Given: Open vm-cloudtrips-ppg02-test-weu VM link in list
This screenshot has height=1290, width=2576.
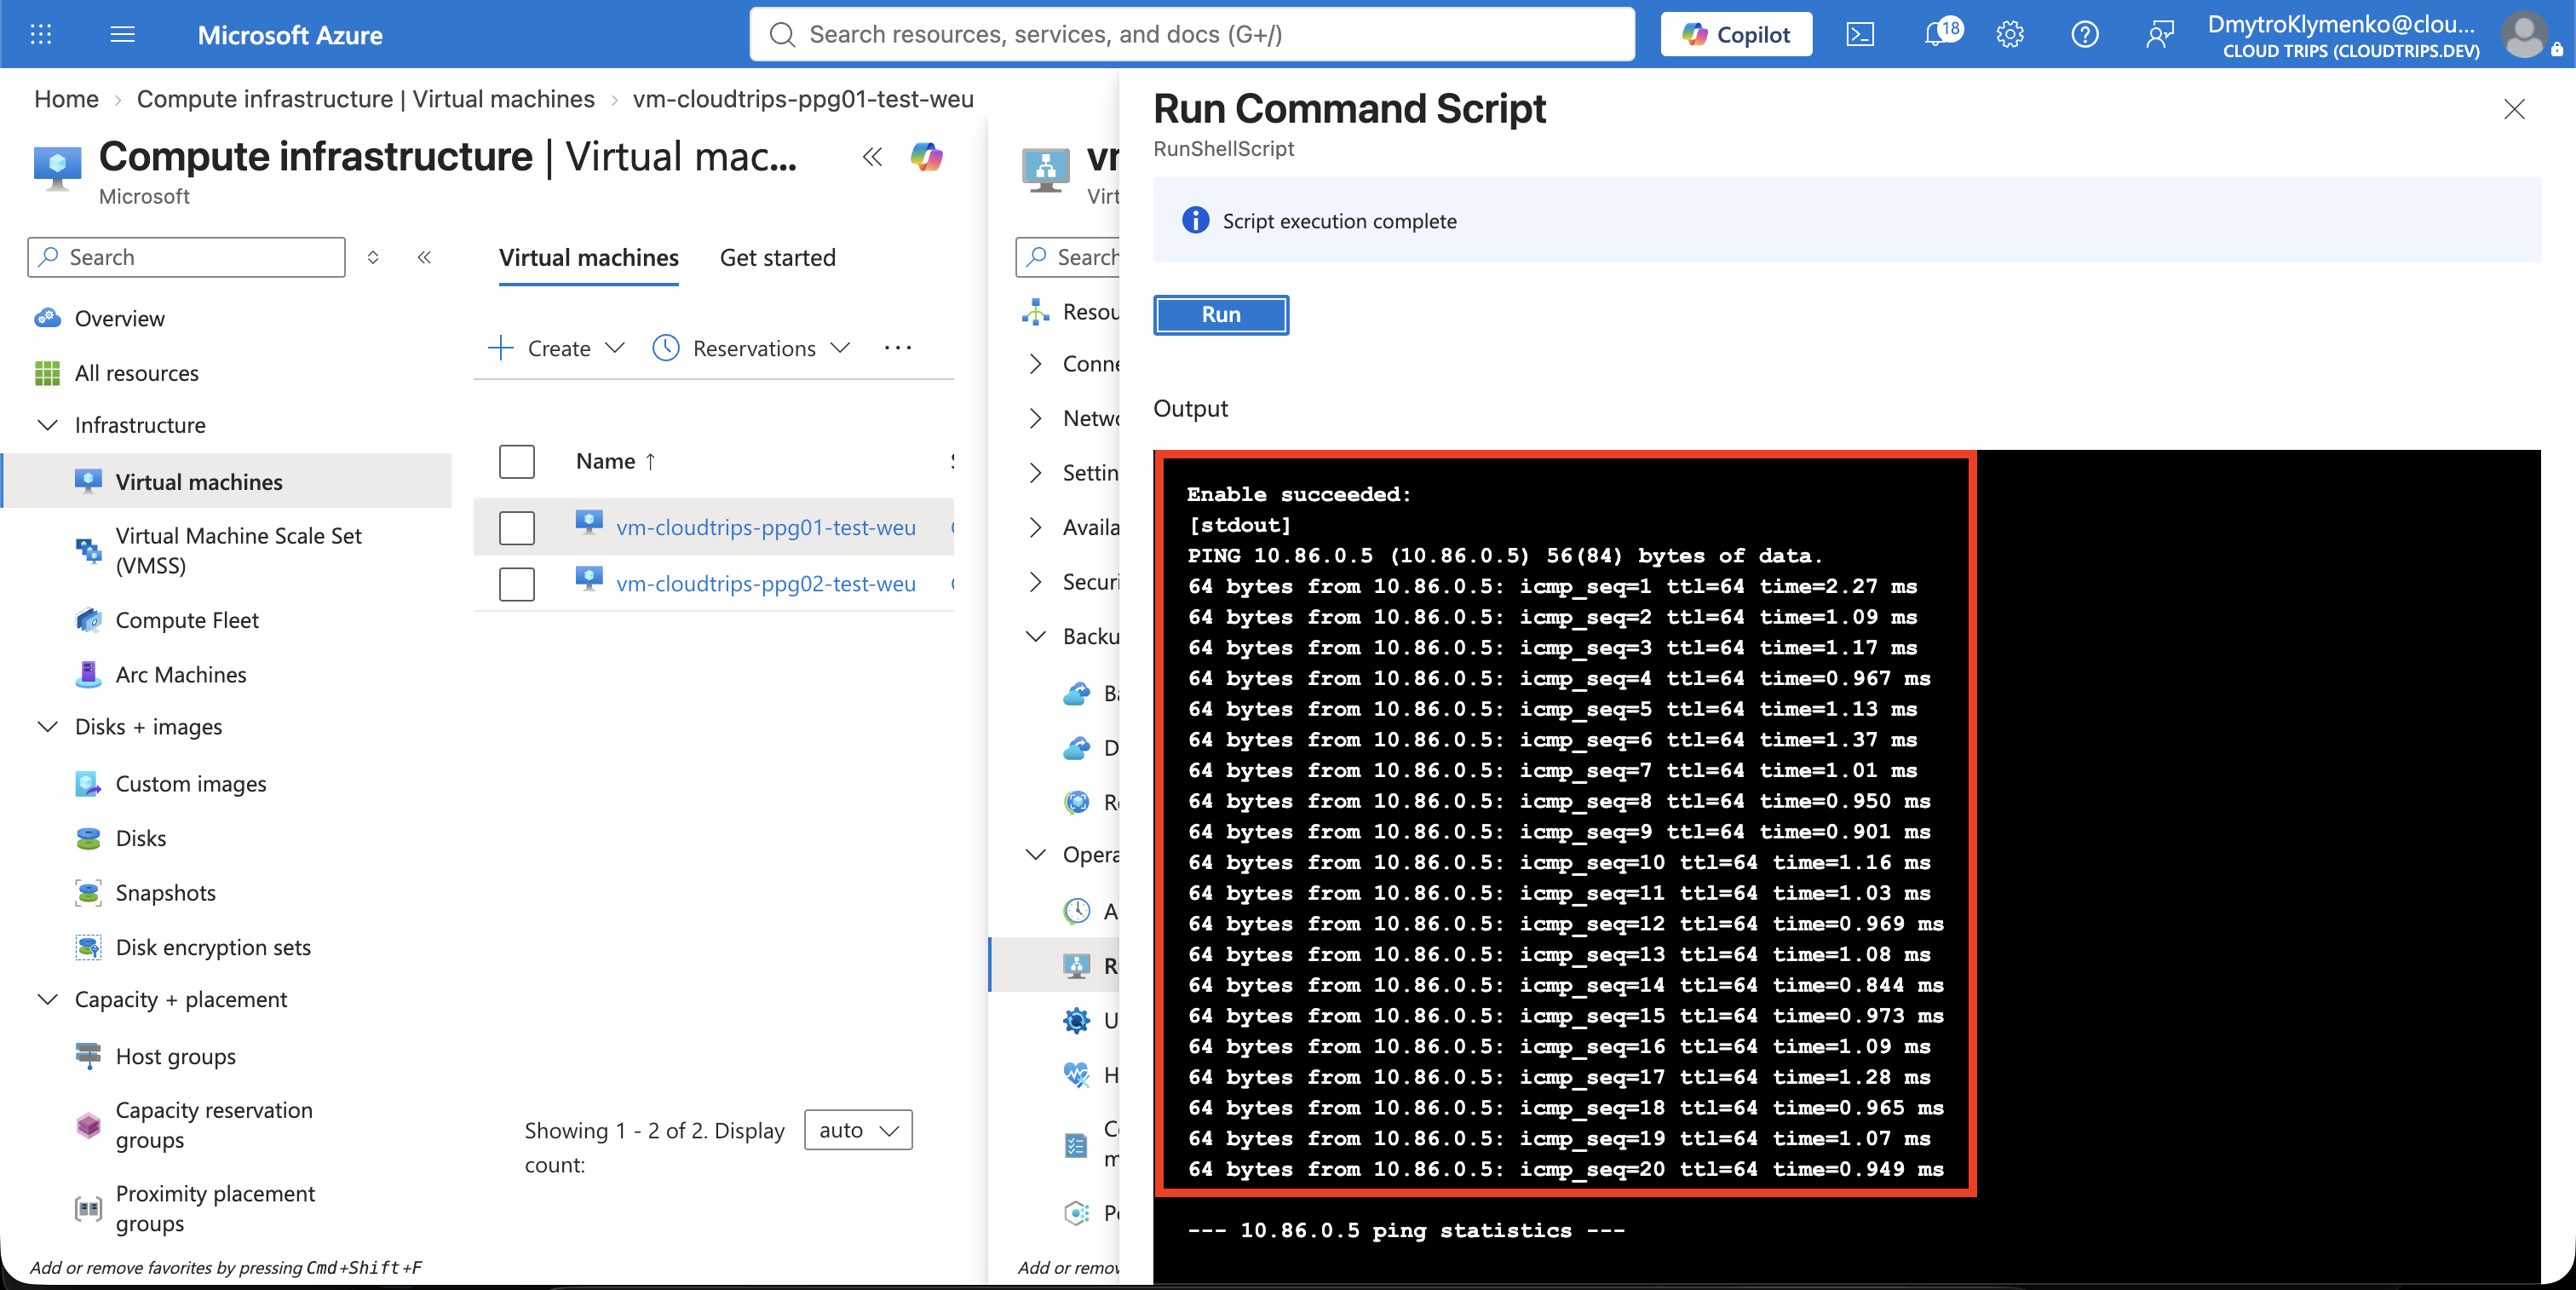Looking at the screenshot, I should (x=766, y=584).
